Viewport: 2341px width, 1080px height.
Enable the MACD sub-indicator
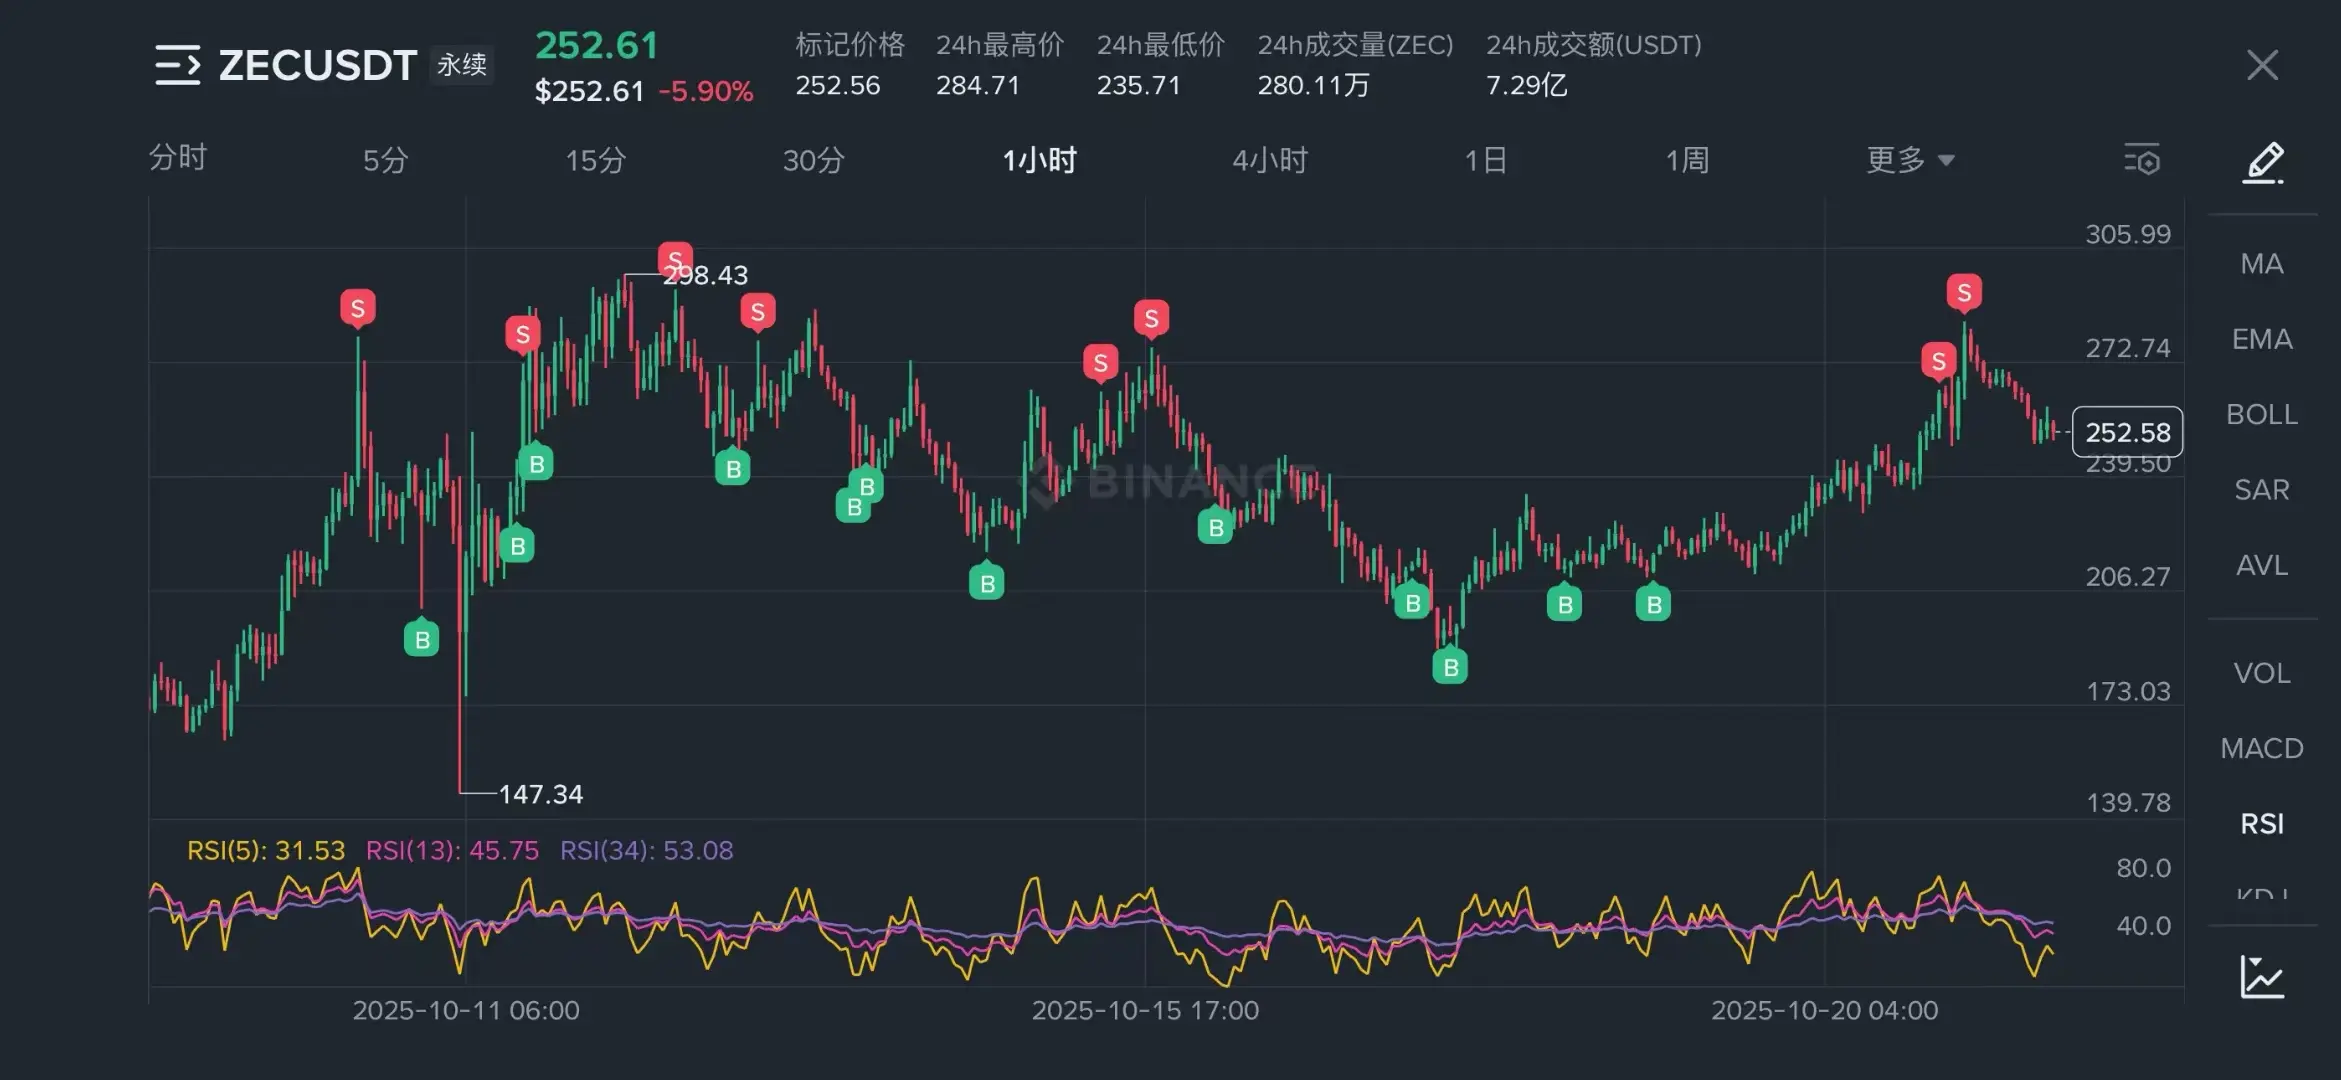(x=2261, y=748)
